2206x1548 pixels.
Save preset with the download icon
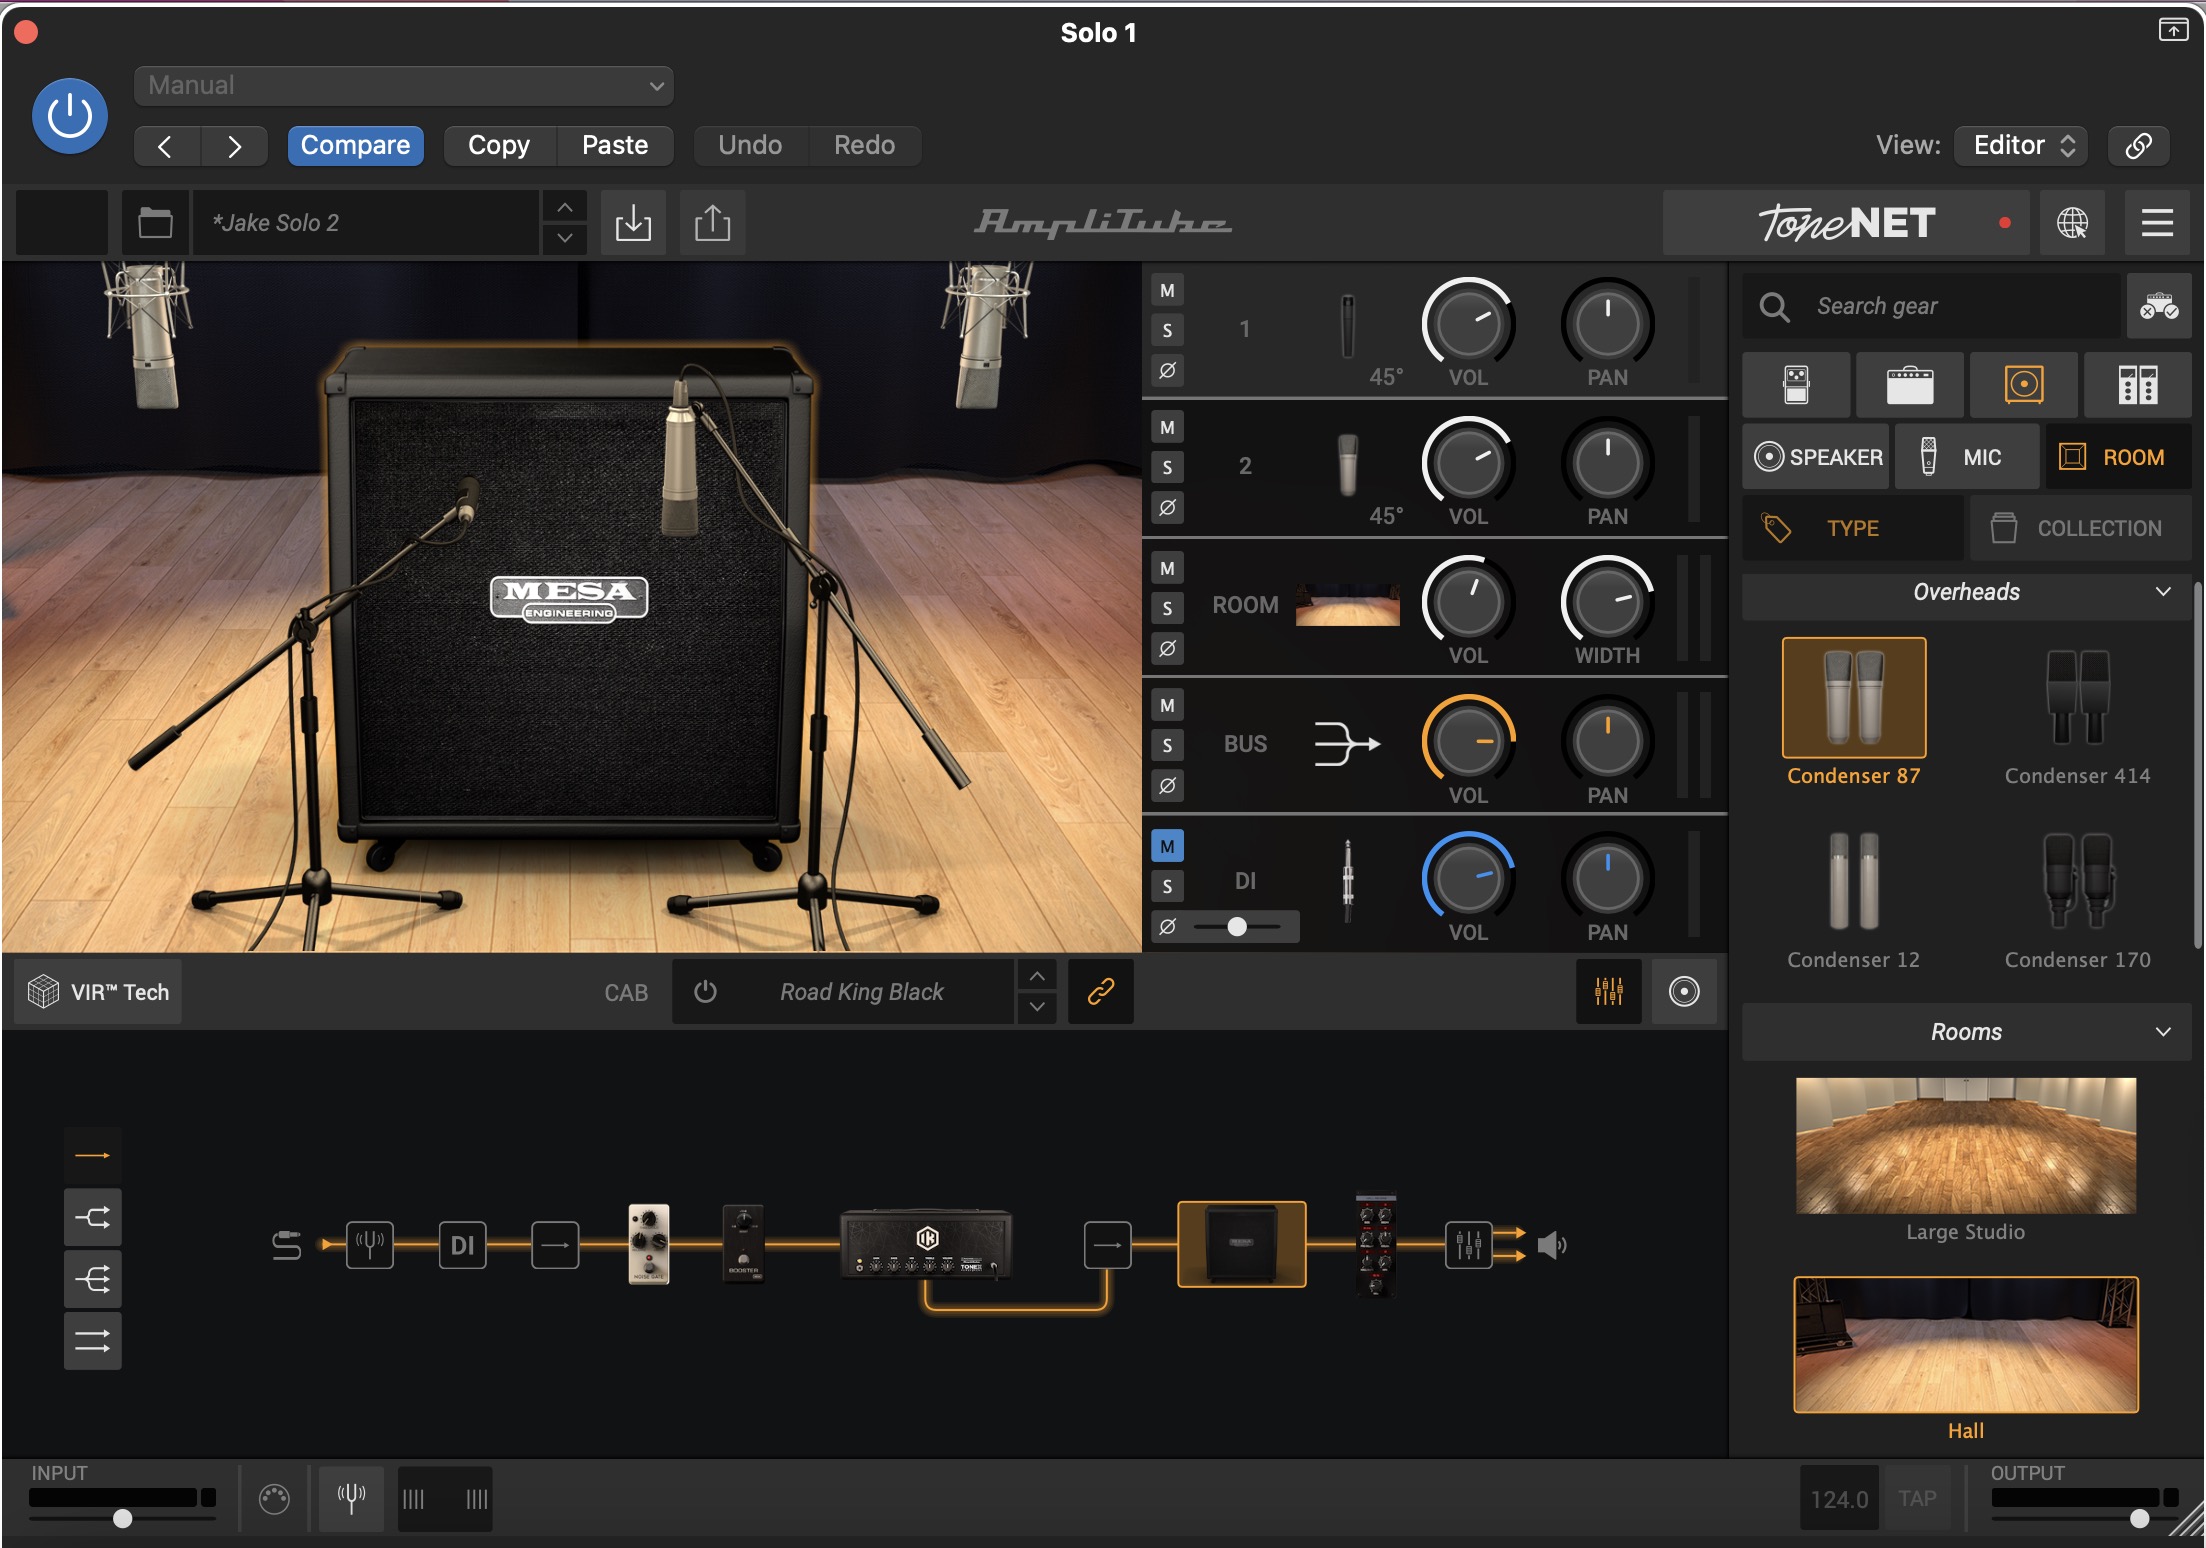(633, 222)
